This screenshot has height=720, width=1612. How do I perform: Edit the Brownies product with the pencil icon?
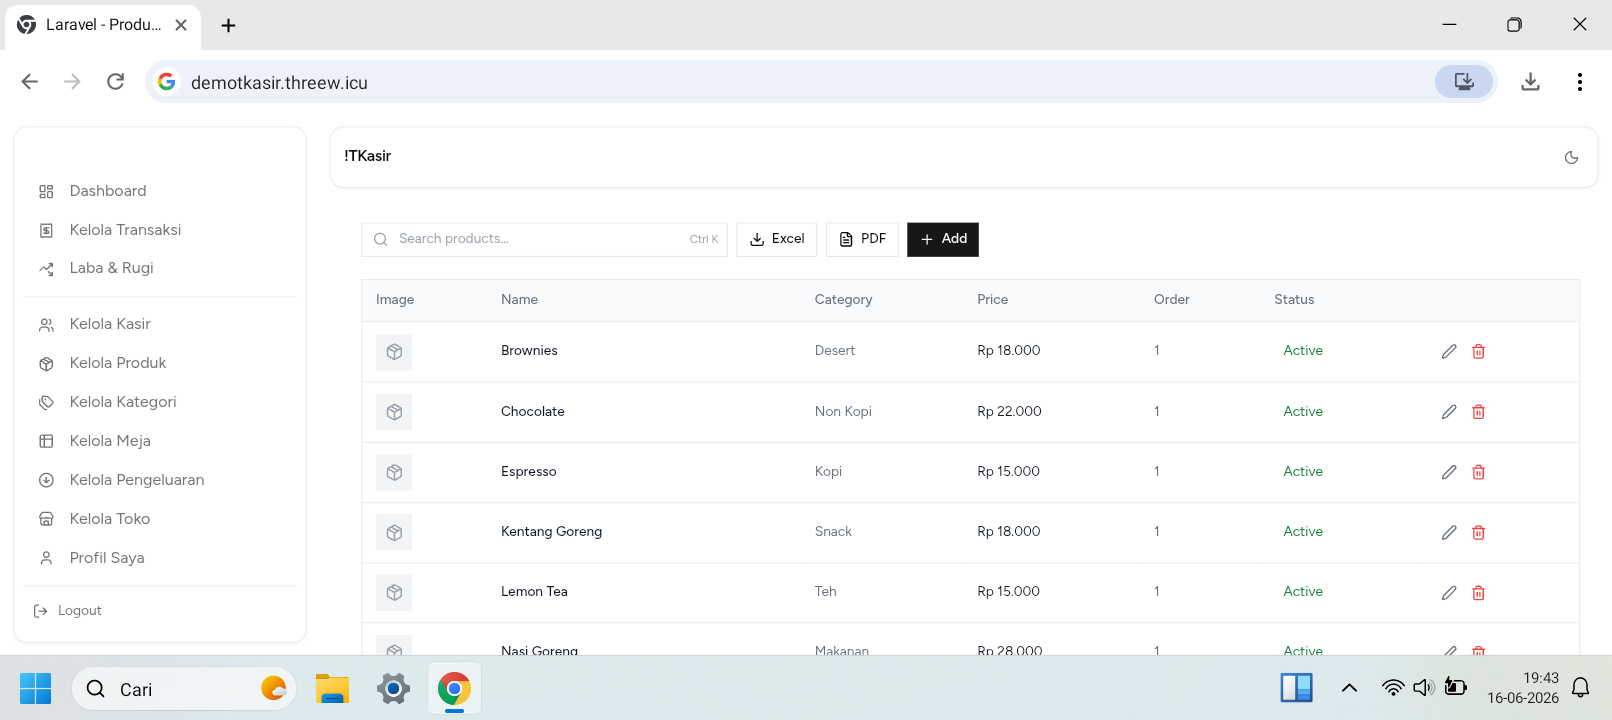pyautogui.click(x=1449, y=351)
